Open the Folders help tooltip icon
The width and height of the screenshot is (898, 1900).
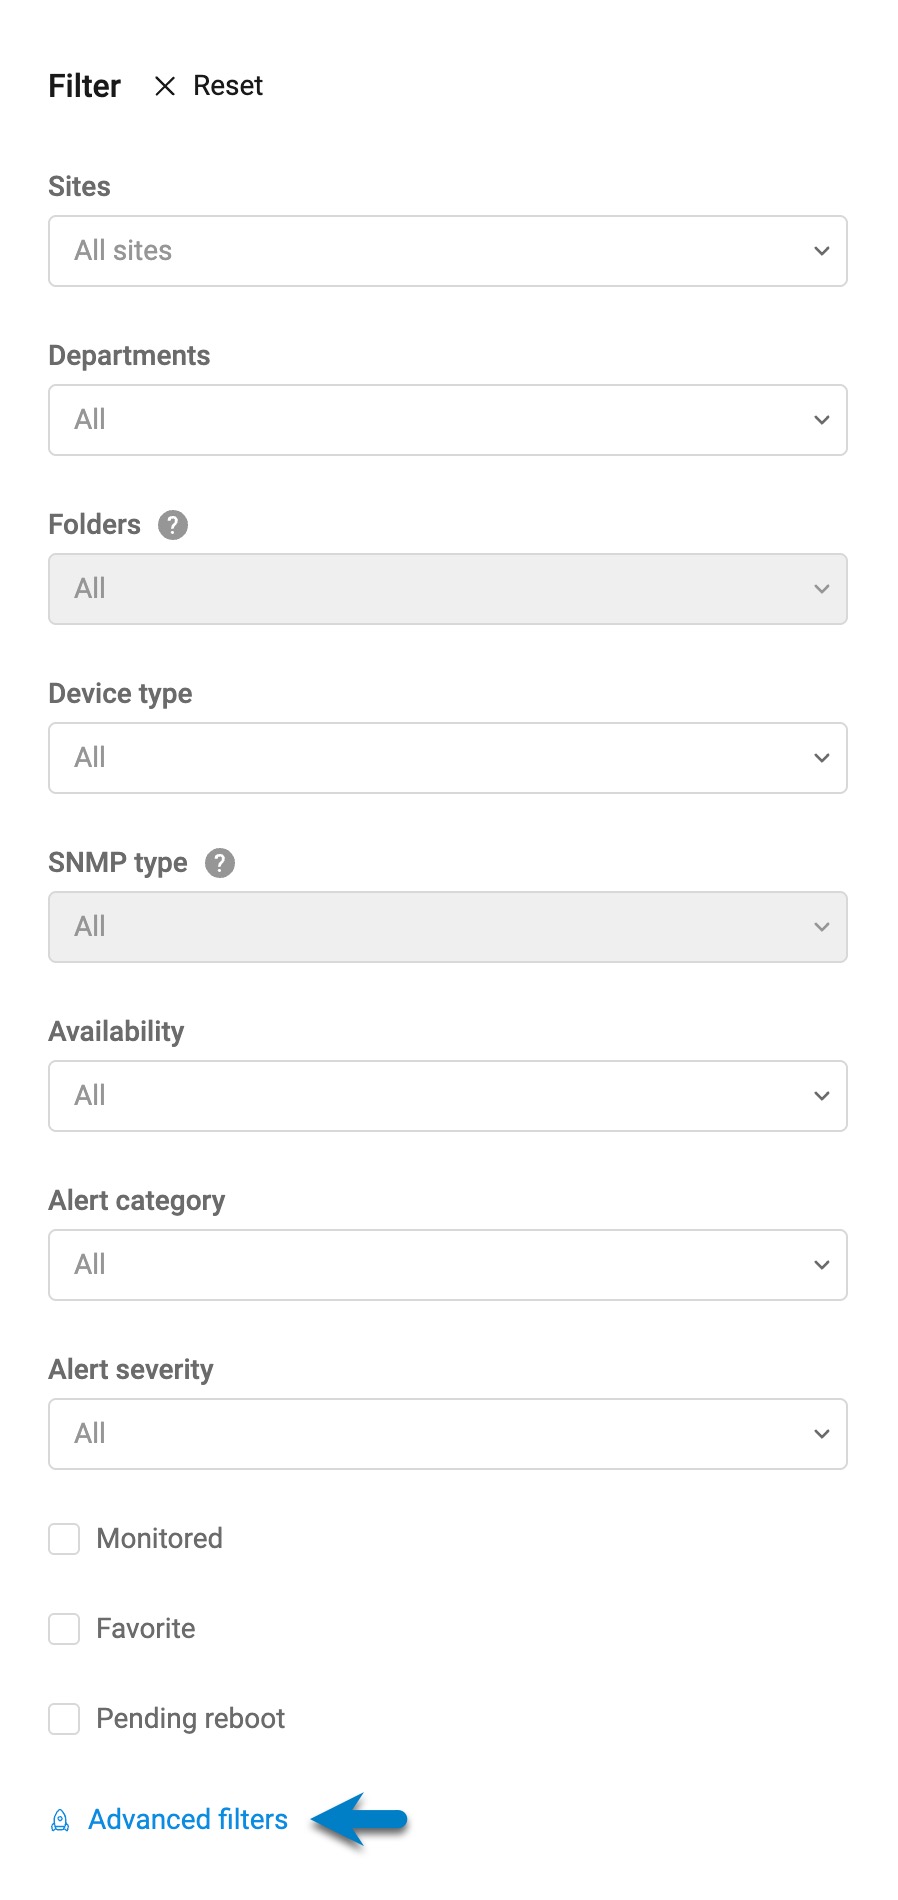[171, 524]
